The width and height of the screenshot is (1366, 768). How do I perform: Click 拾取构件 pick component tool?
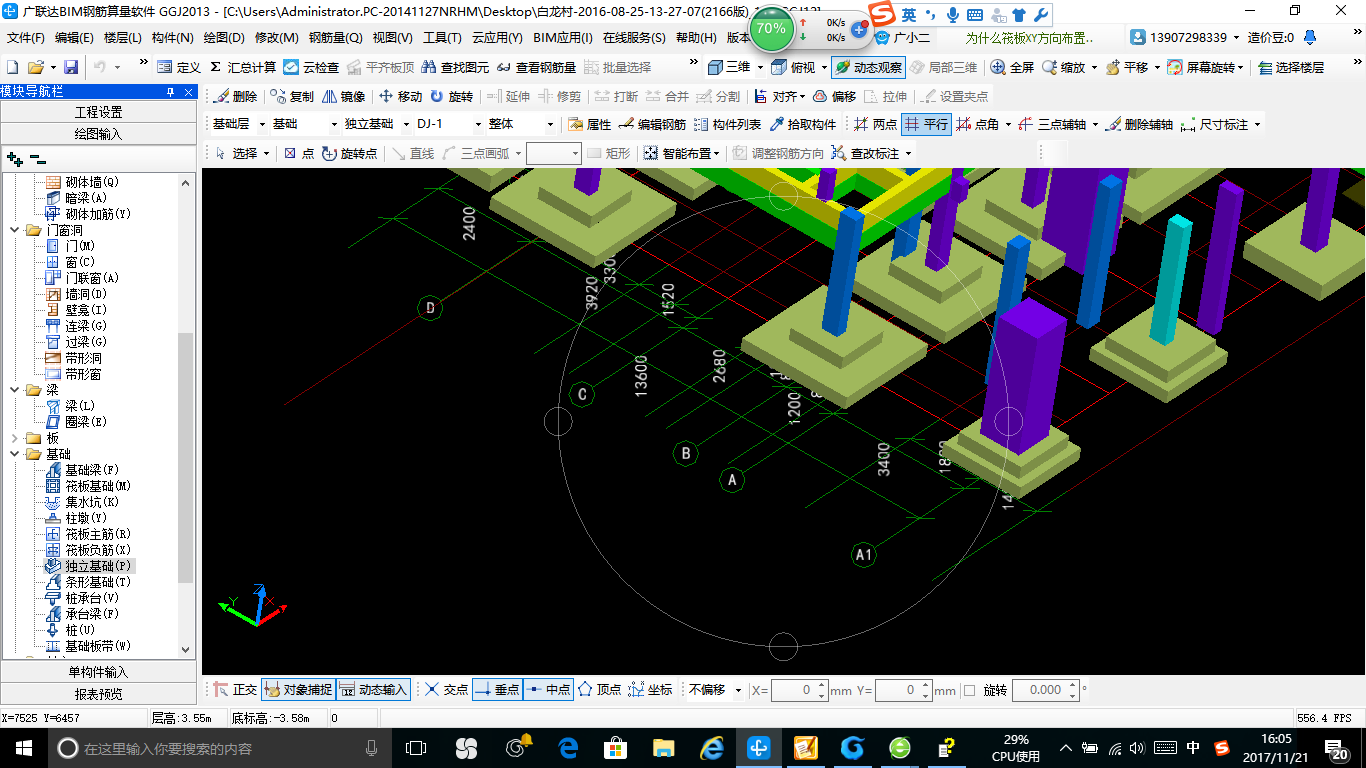[x=802, y=124]
